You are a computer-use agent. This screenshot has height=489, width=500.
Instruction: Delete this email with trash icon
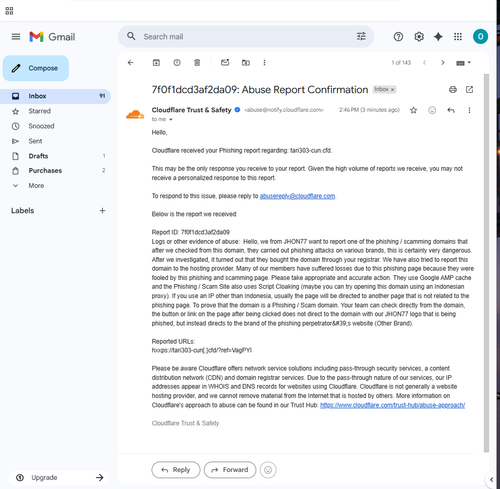pyautogui.click(x=197, y=63)
